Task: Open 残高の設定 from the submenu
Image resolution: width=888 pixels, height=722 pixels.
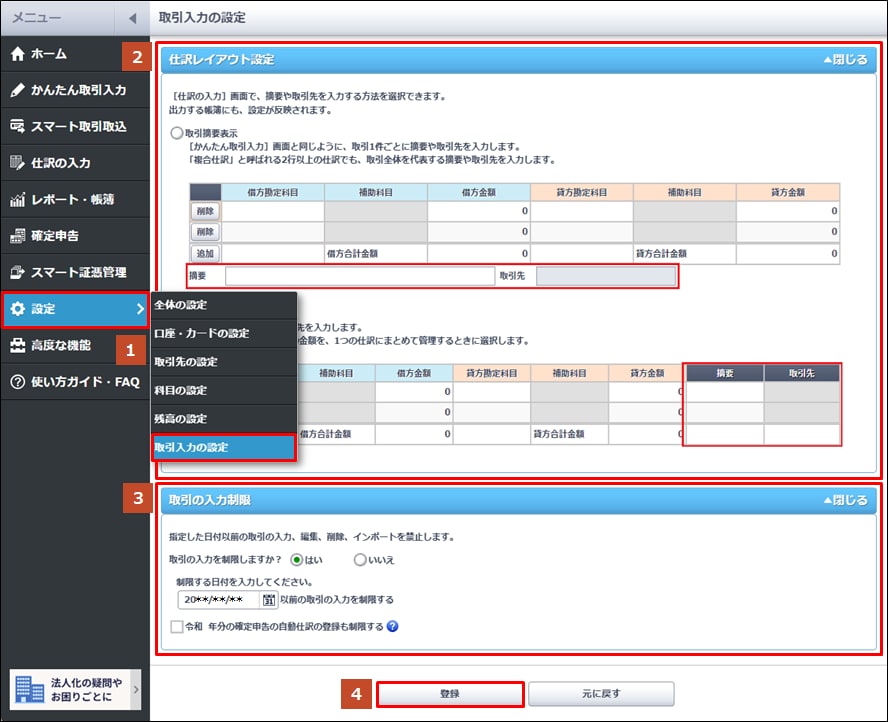Action: (x=224, y=418)
